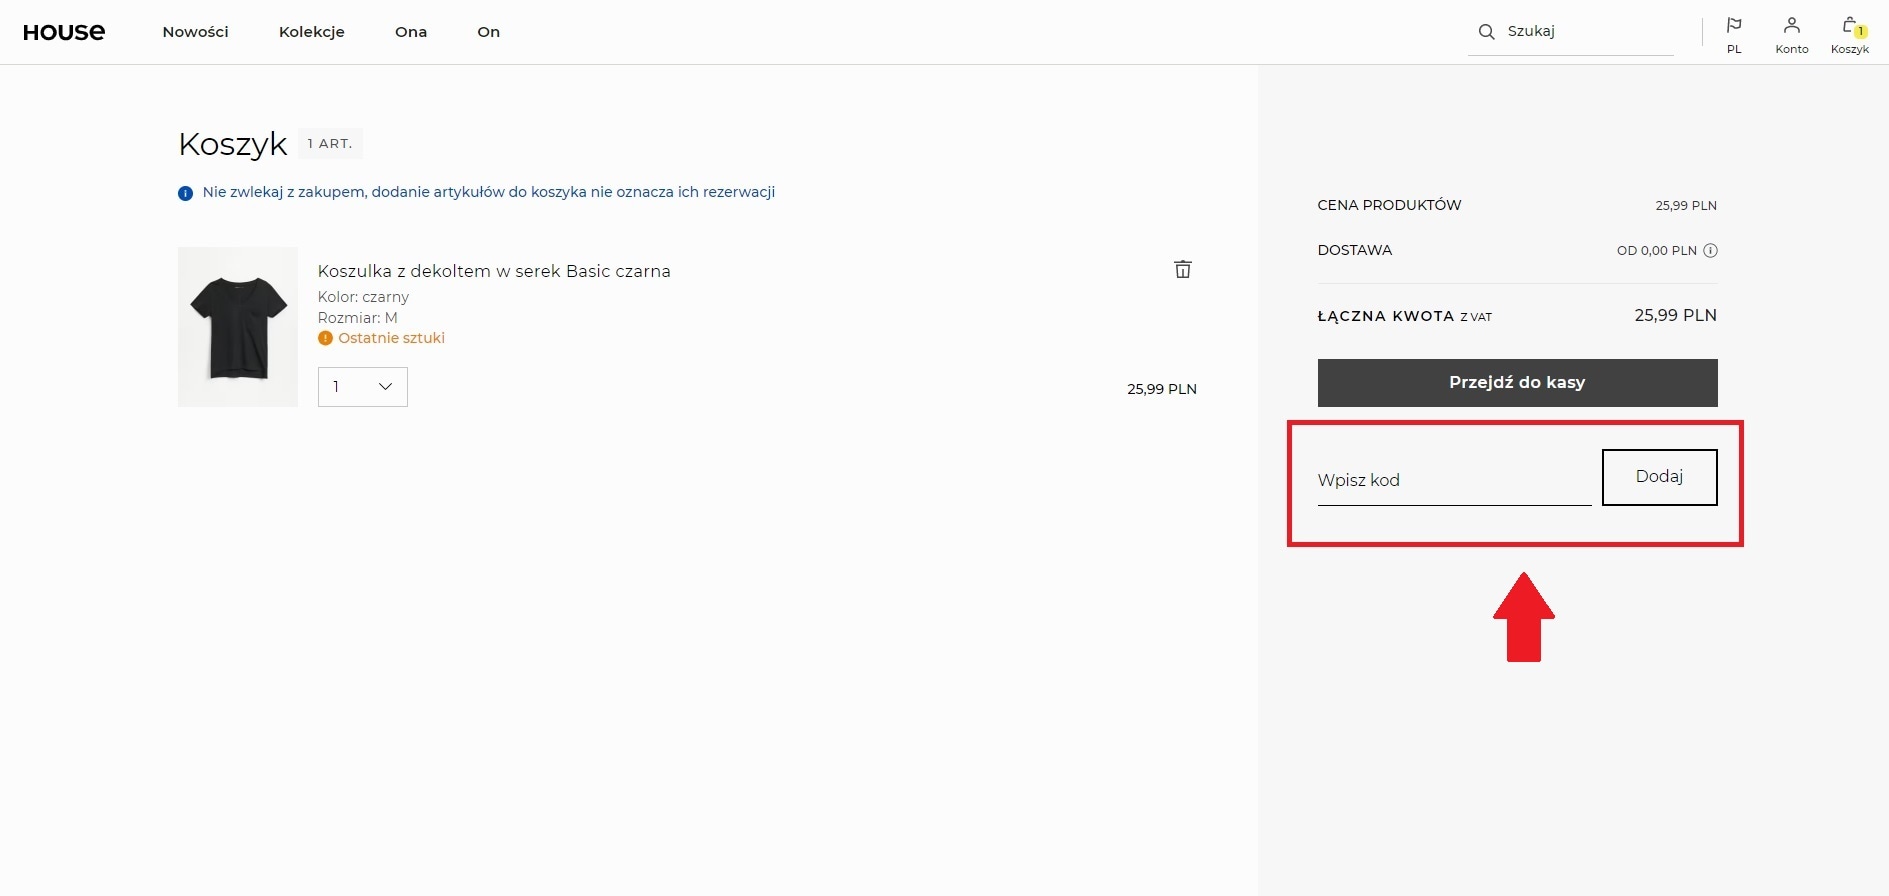Open the Kolekcje menu
1889x896 pixels.
(x=312, y=32)
